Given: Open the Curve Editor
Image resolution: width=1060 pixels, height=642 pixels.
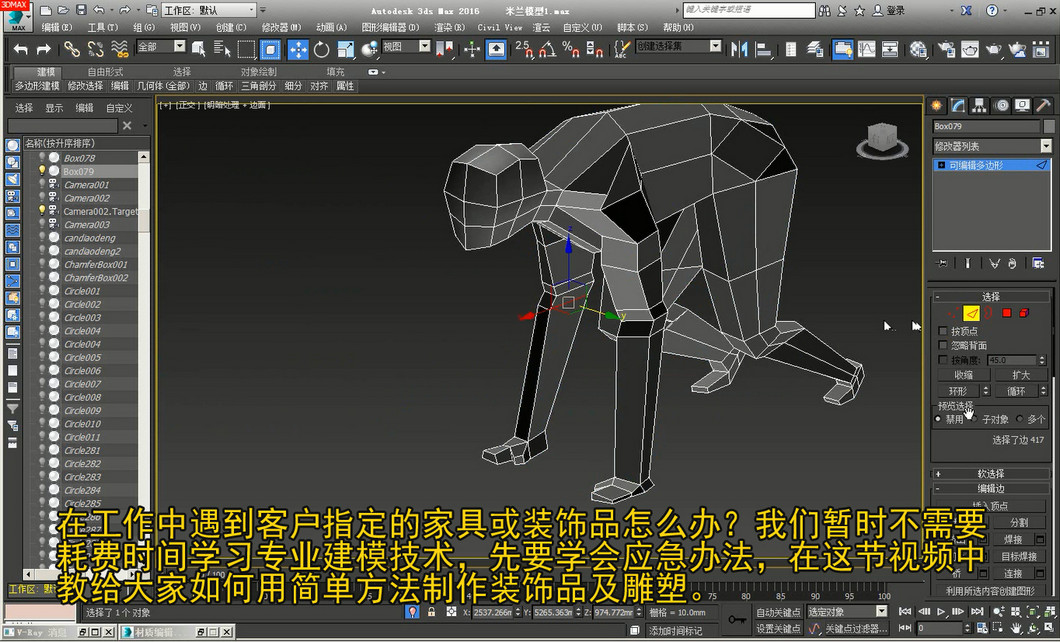Looking at the screenshot, I should 866,49.
